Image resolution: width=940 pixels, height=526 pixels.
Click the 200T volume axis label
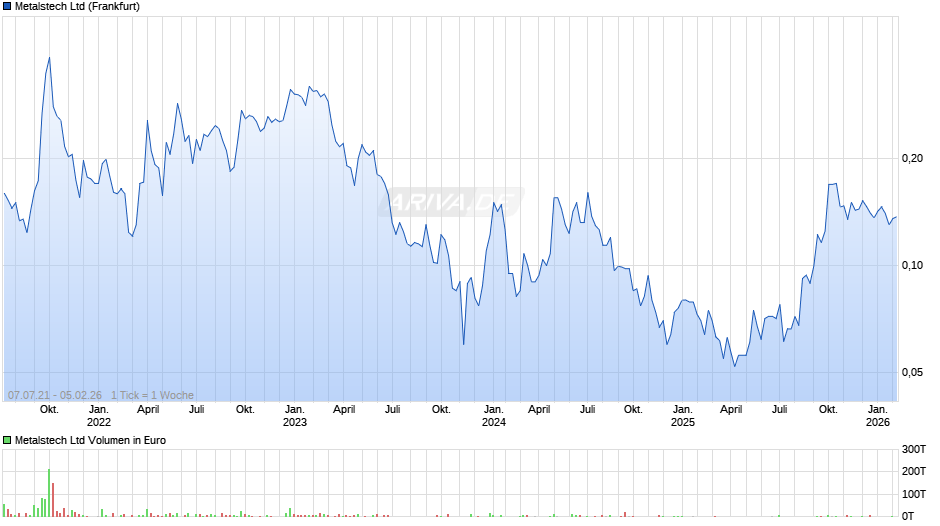coord(914,471)
